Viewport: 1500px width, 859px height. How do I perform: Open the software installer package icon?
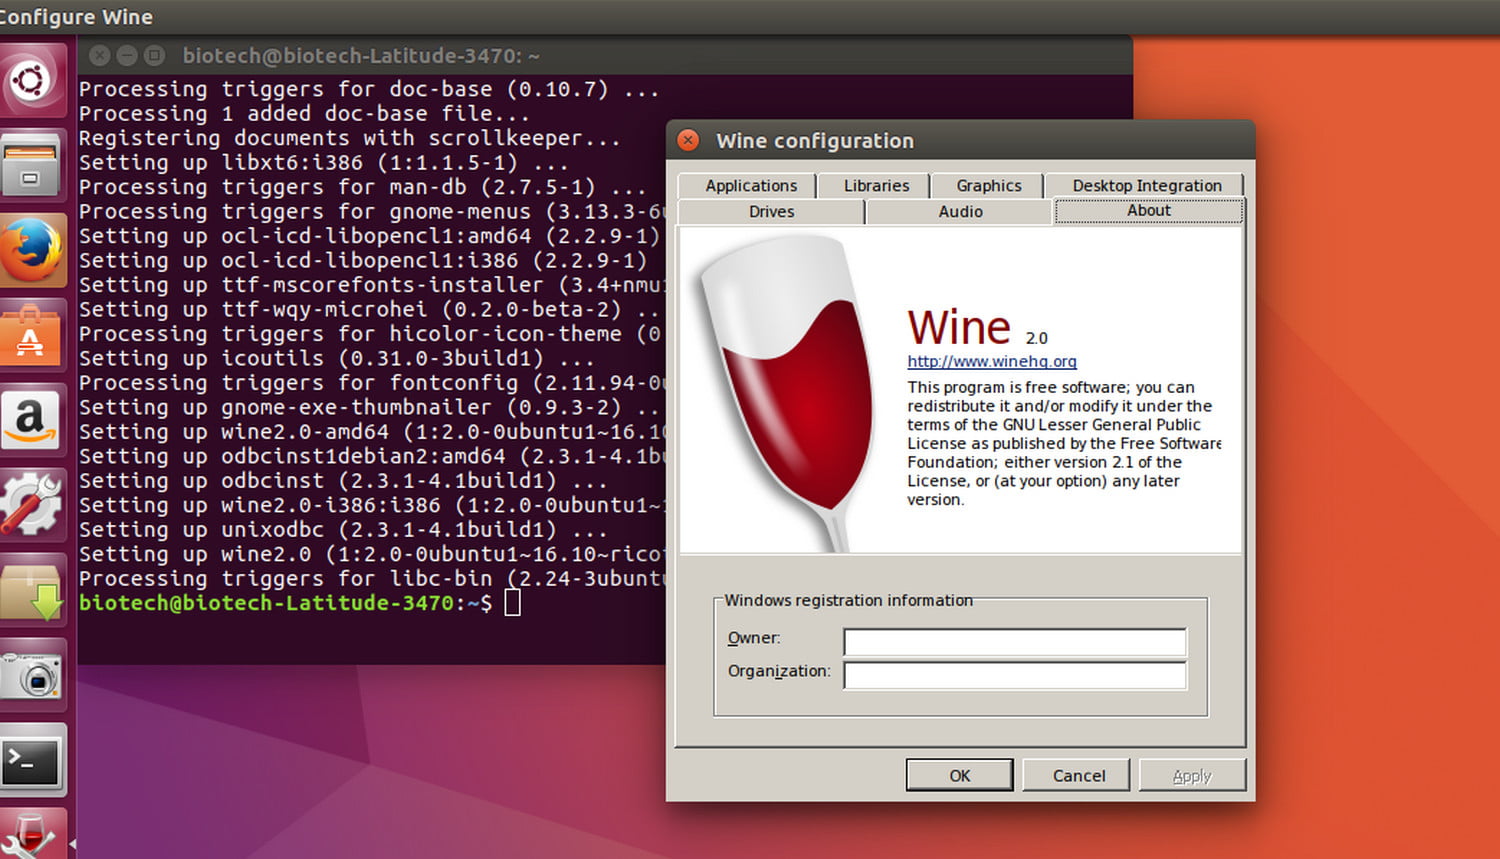(33, 590)
